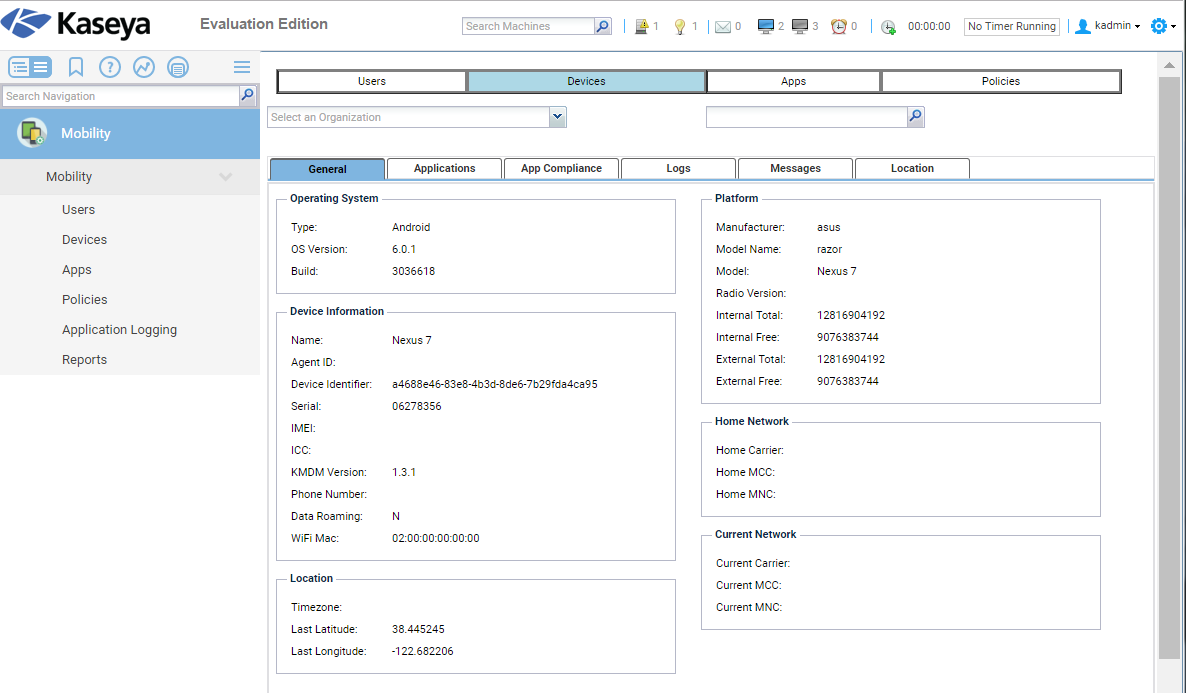Switch navigation to tree view mode
Viewport: 1186px width, 693px height.
[x=20, y=67]
